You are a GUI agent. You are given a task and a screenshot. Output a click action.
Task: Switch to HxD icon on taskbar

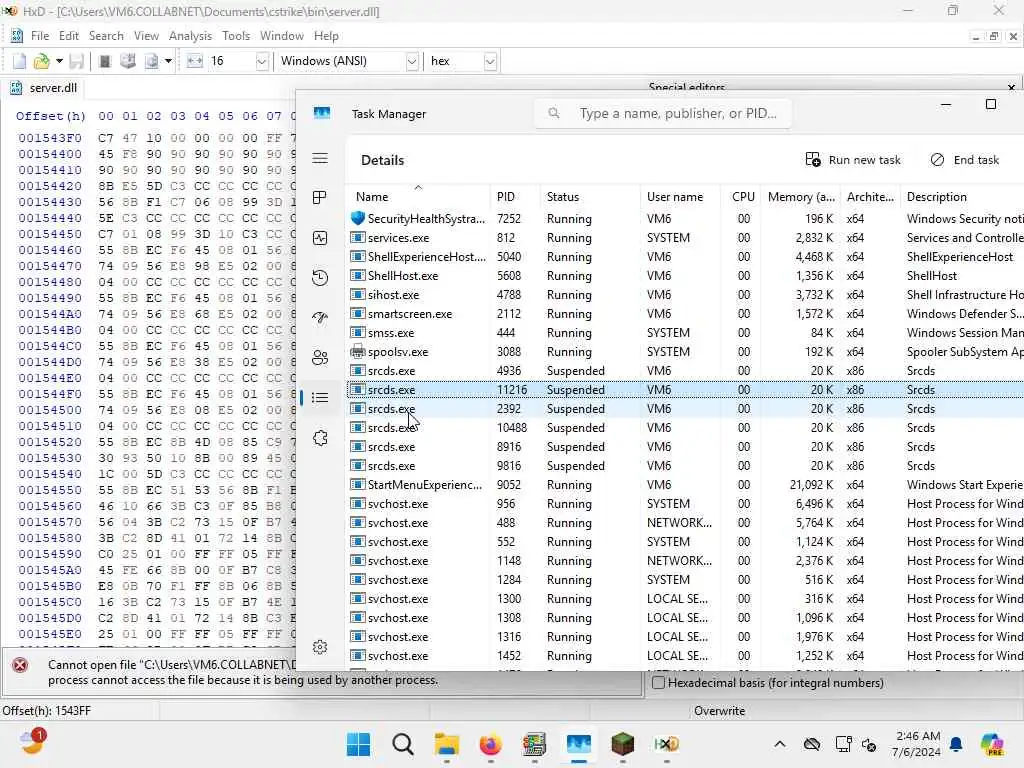[x=667, y=744]
